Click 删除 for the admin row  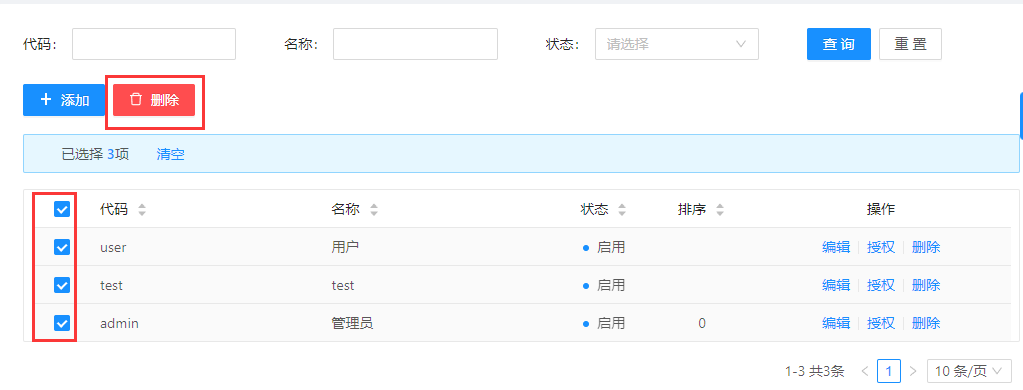coord(926,323)
